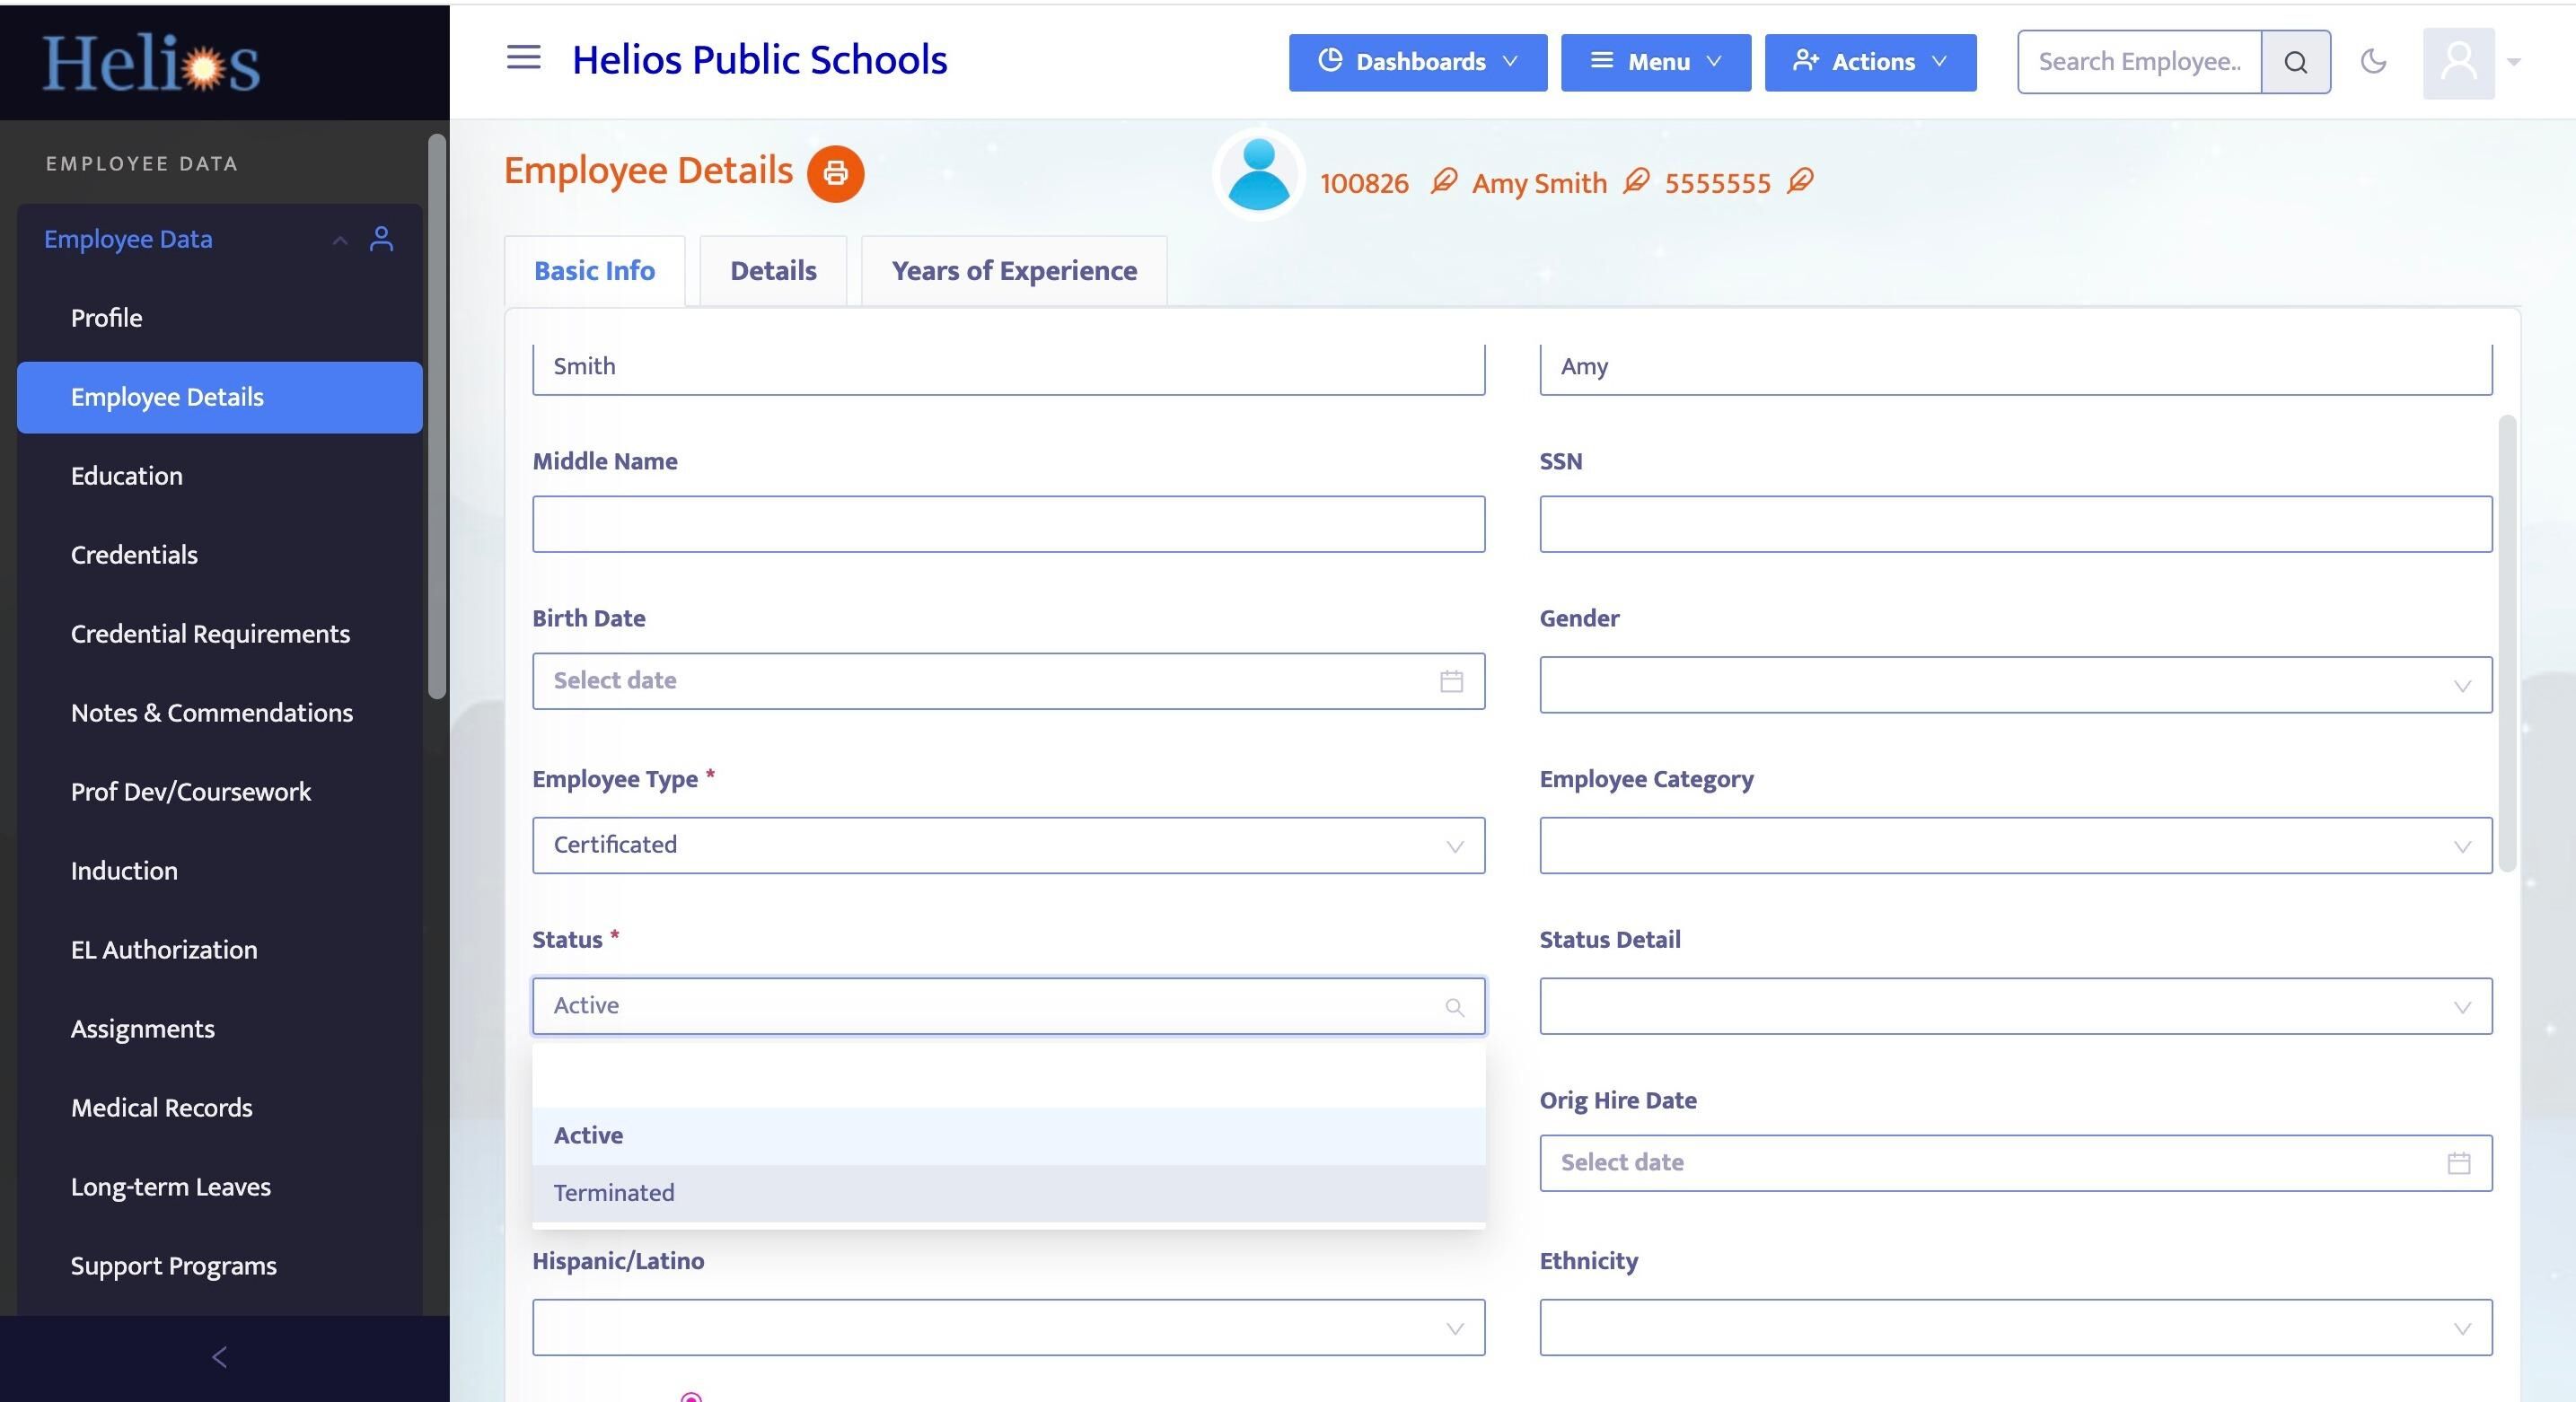Switch to Years of Experience tab
2576x1402 pixels.
click(x=1013, y=271)
